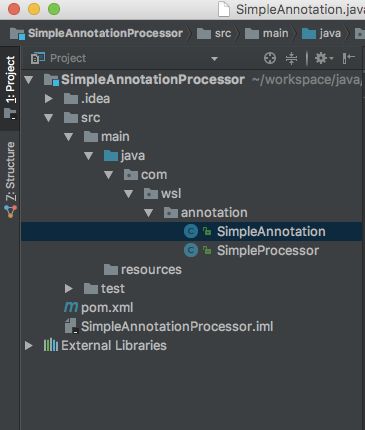Viewport: 365px width, 430px height.
Task: Click the SimpleAnnotationProcessor.iml file icon
Action: pyautogui.click(x=71, y=326)
